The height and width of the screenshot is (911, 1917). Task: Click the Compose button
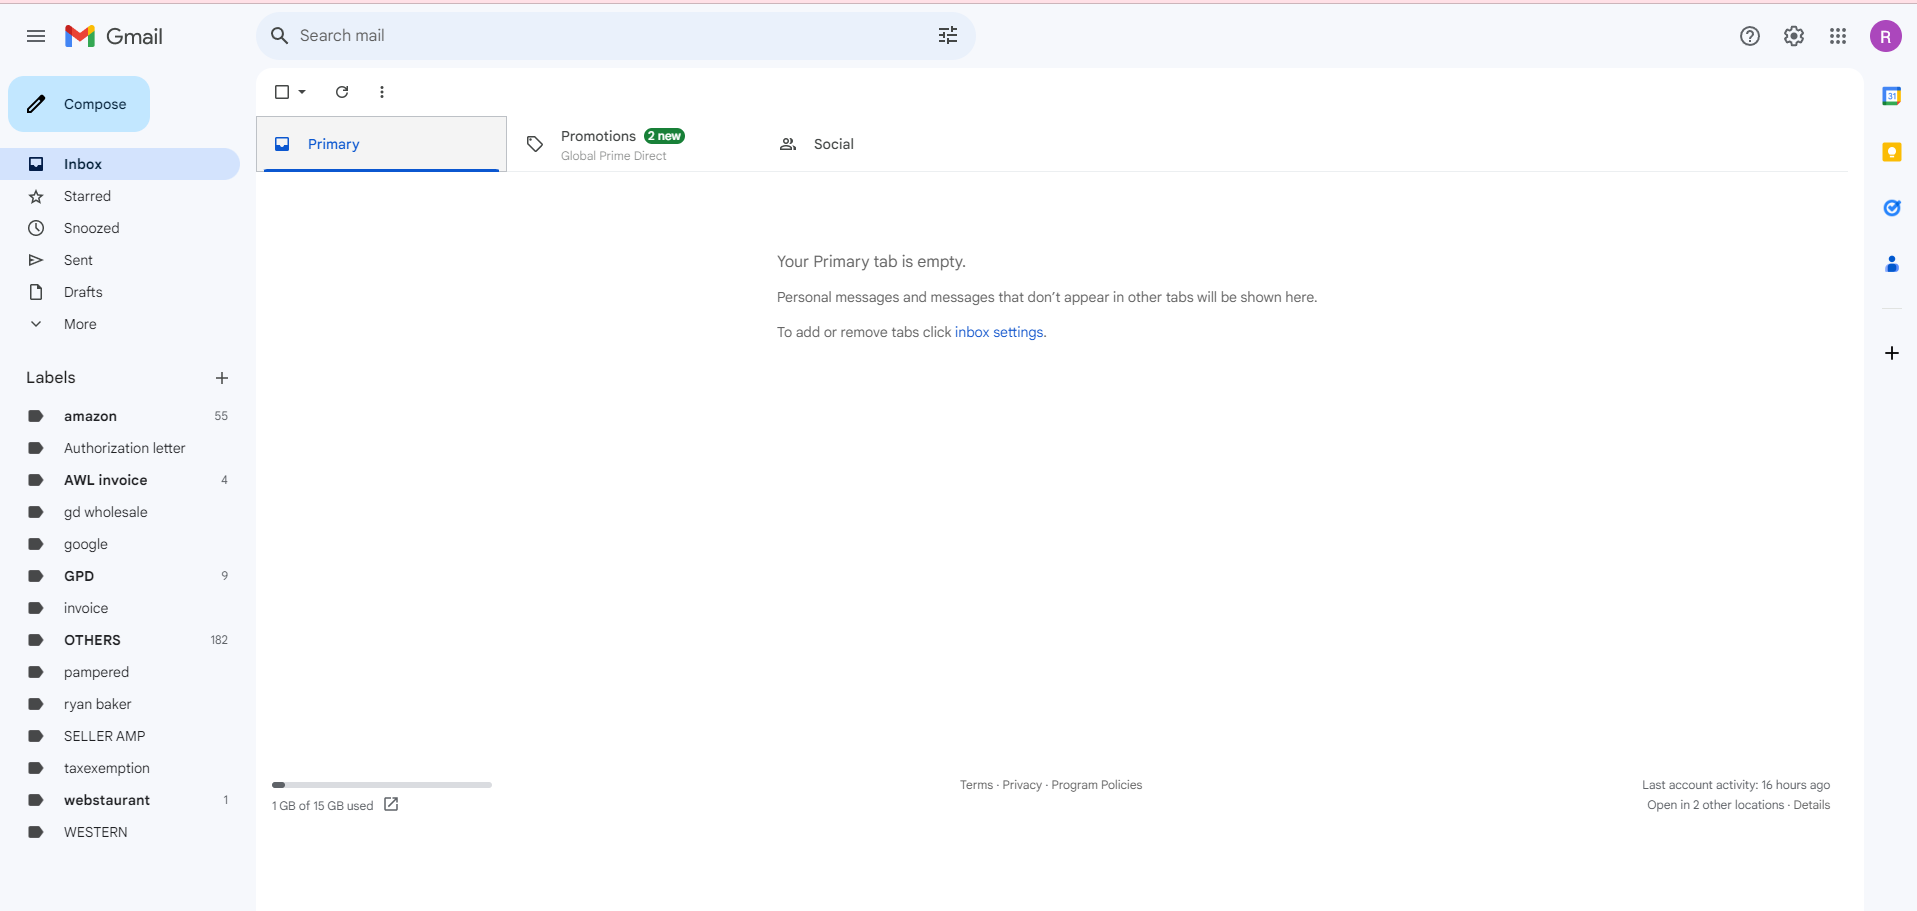pos(79,104)
